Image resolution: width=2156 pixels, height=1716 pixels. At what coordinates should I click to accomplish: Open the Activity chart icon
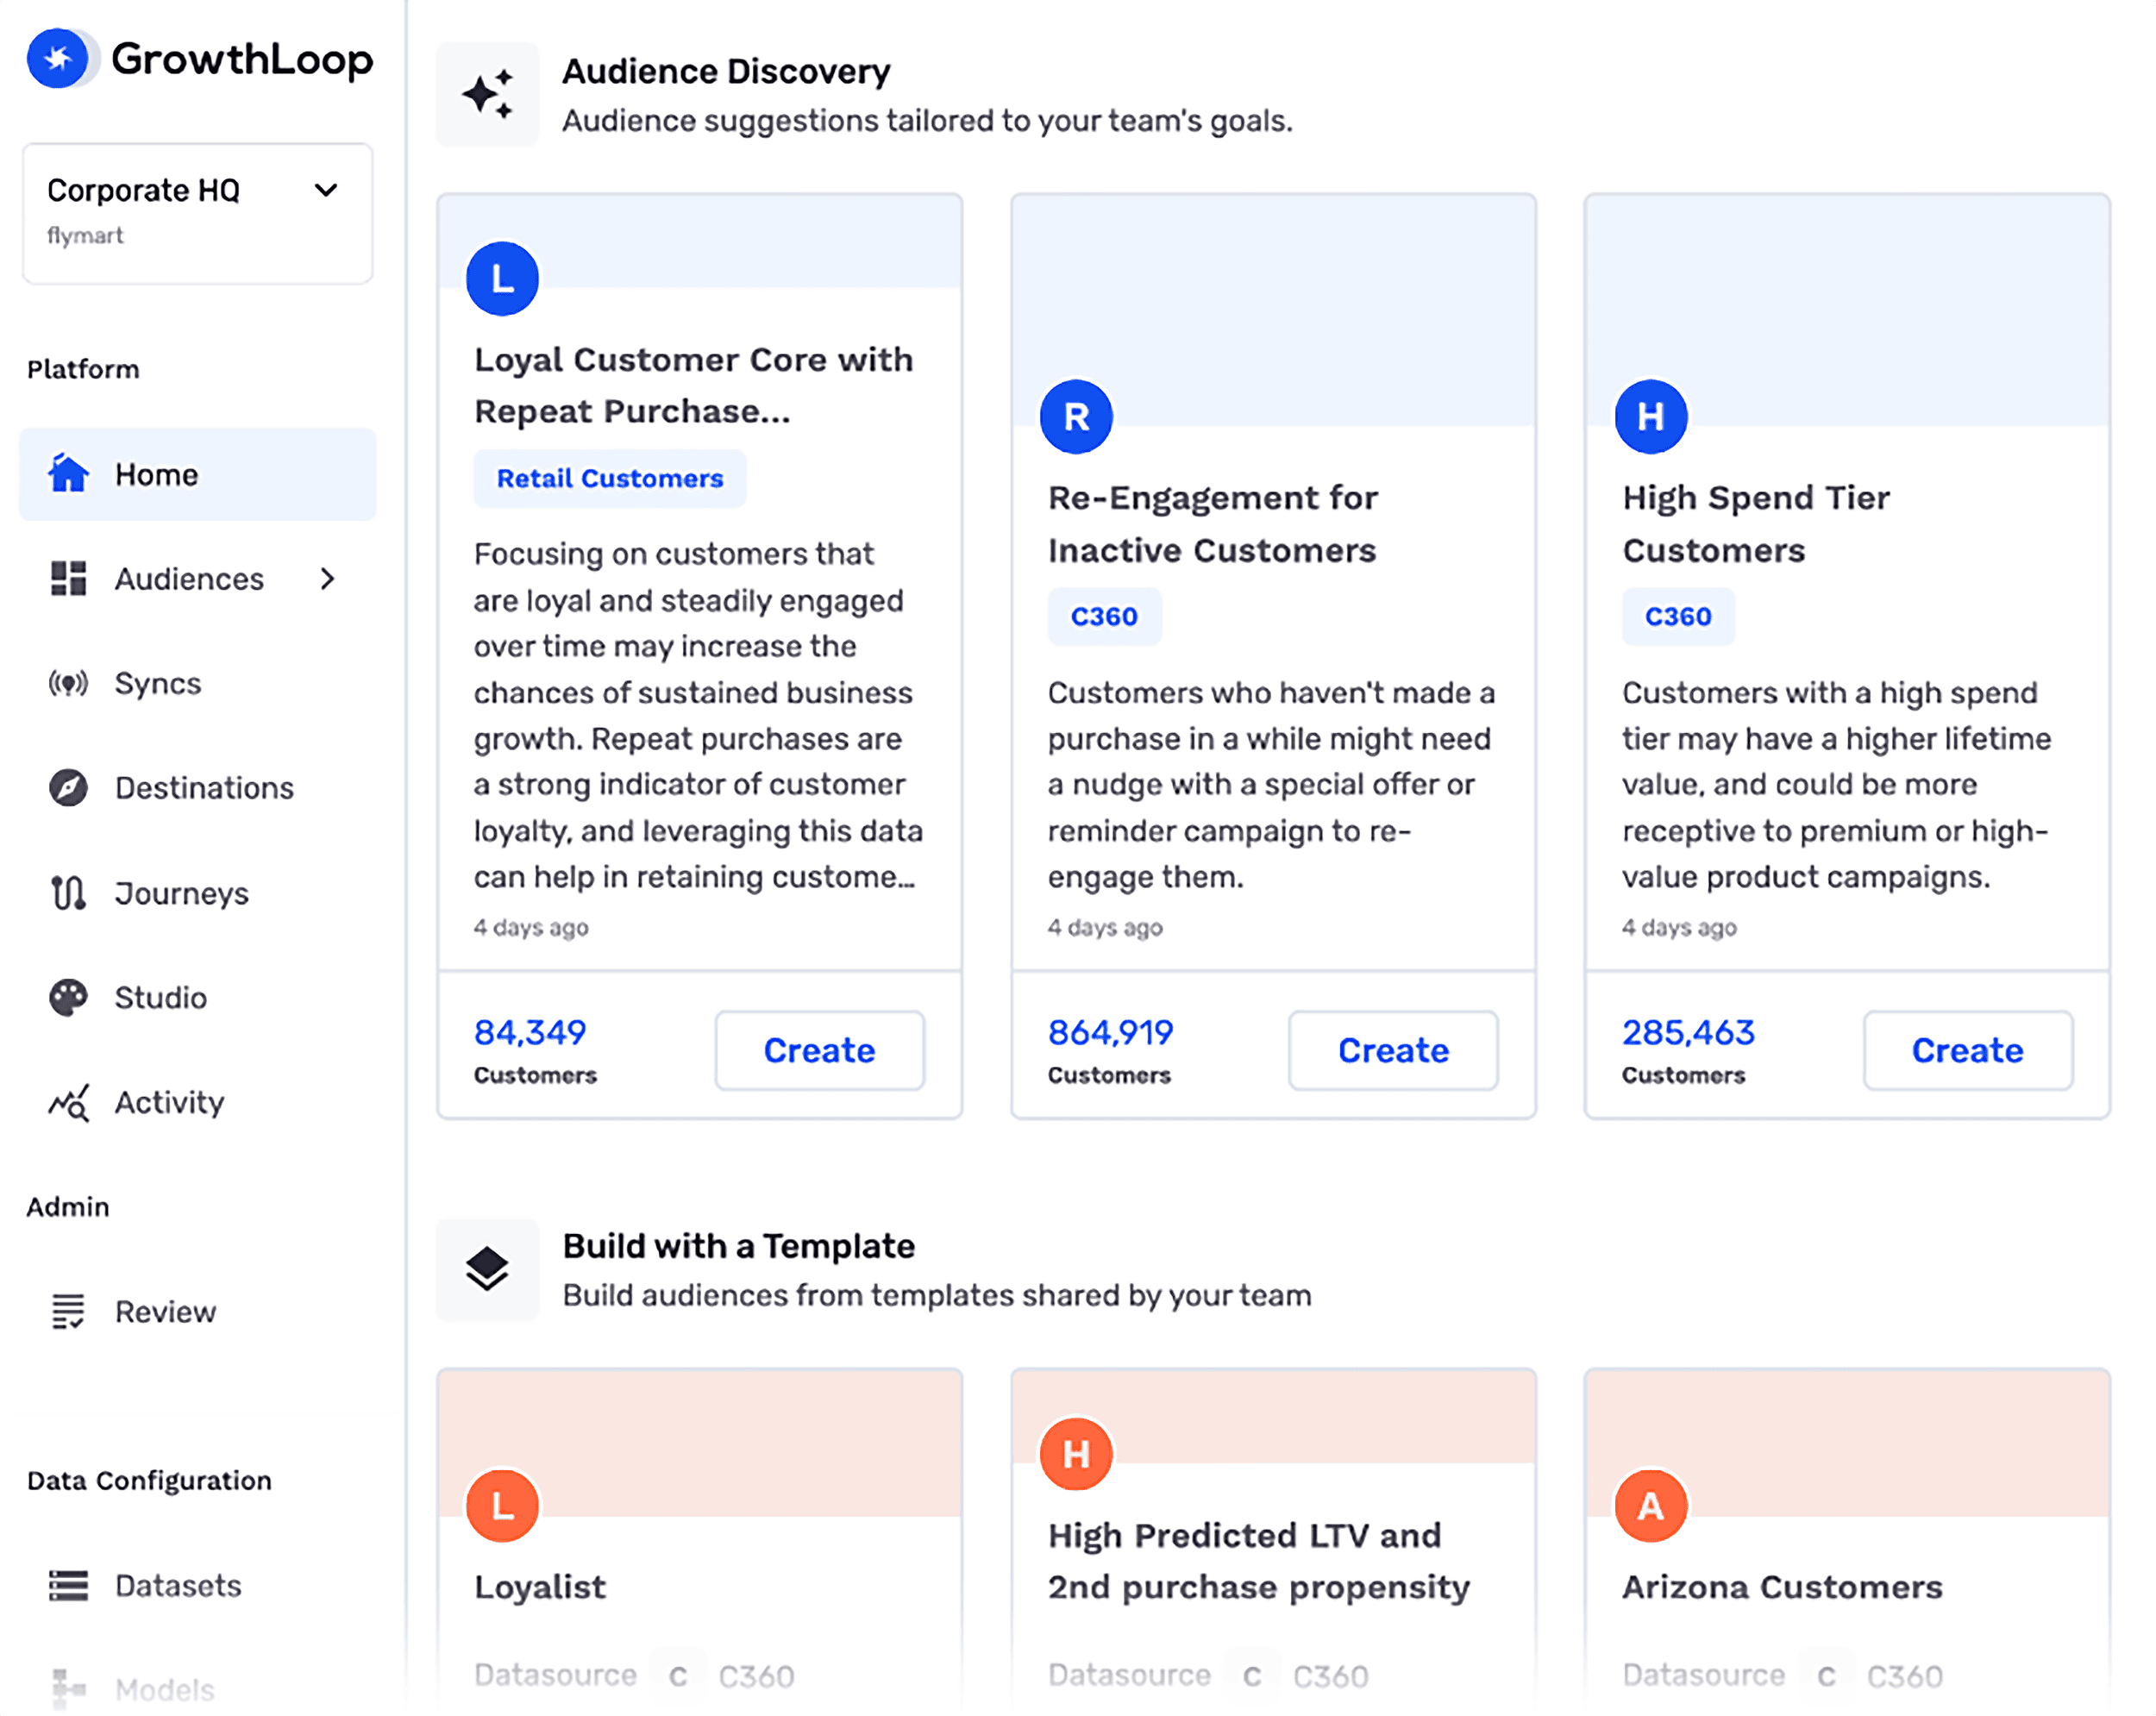click(67, 1103)
